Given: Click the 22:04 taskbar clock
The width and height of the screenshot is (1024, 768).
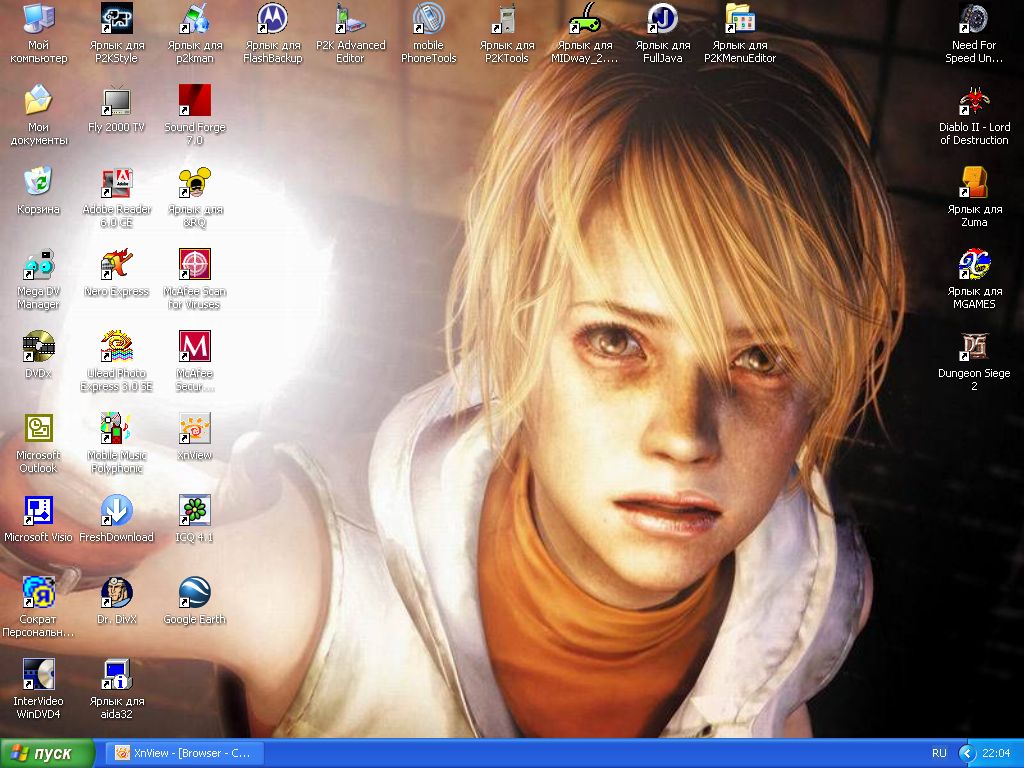Looking at the screenshot, I should click(x=996, y=753).
